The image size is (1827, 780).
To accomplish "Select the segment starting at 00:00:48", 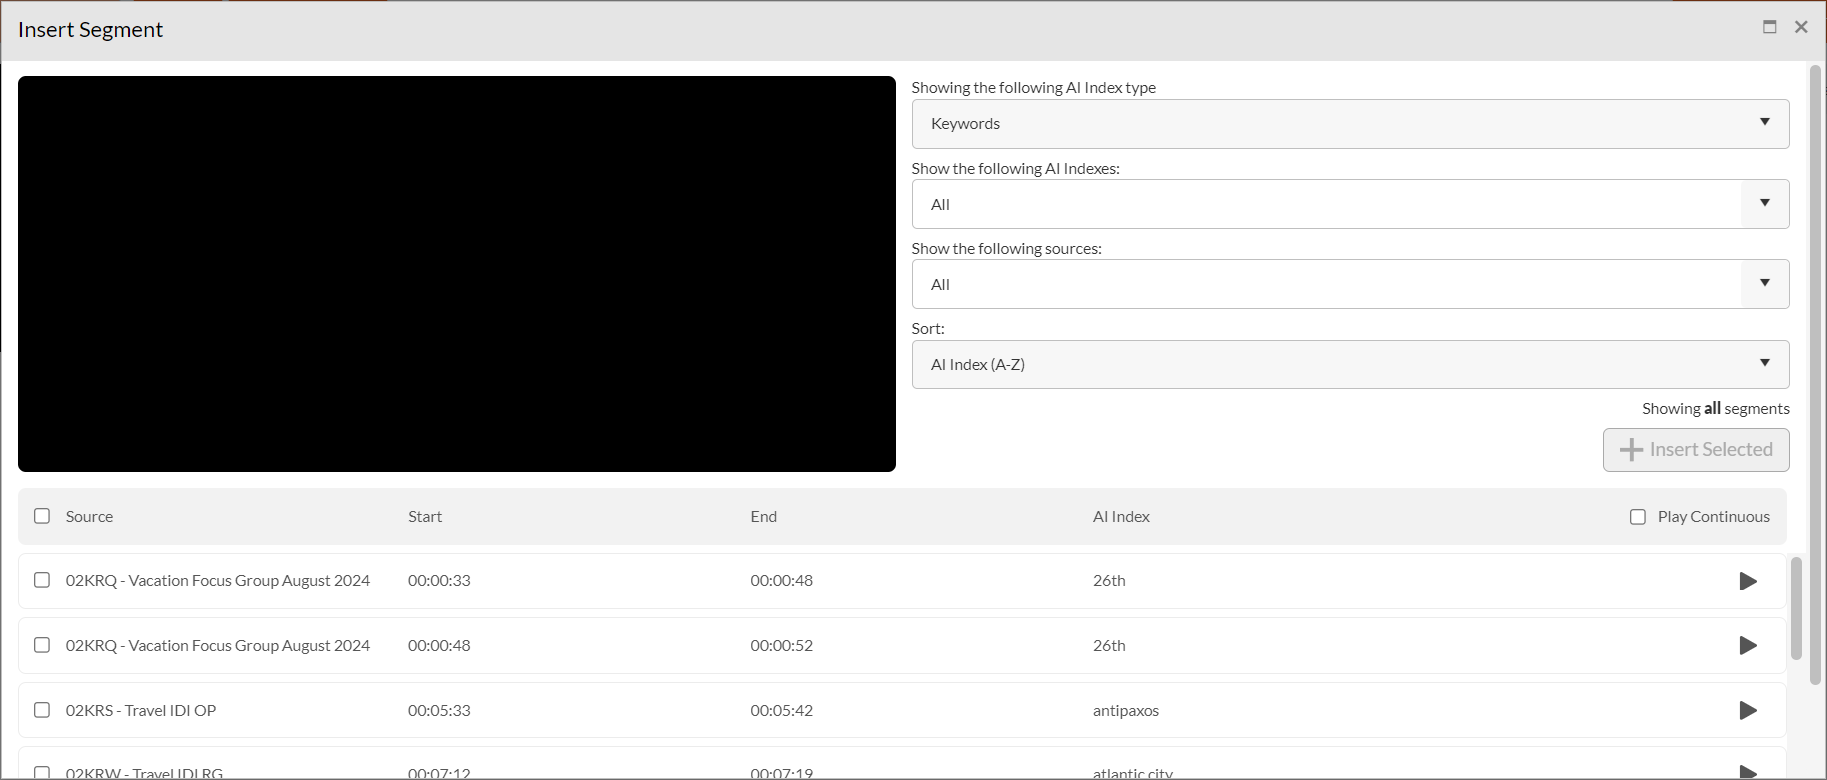I will coord(42,645).
